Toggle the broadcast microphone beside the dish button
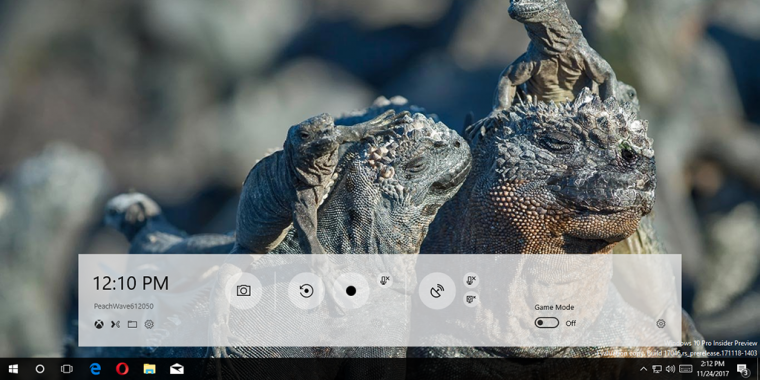Image resolution: width=760 pixels, height=380 pixels. tap(471, 280)
